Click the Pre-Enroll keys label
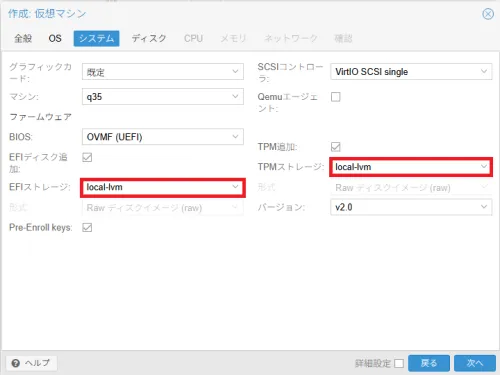The width and height of the screenshot is (500, 375). pyautogui.click(x=41, y=228)
